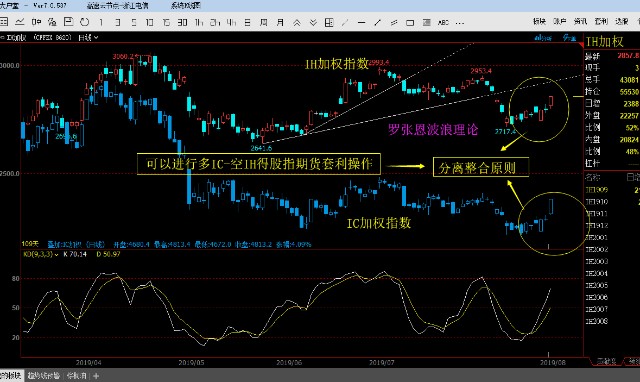Switch chart to 5-minute period
This screenshot has height=382, width=640.
pos(134,22)
